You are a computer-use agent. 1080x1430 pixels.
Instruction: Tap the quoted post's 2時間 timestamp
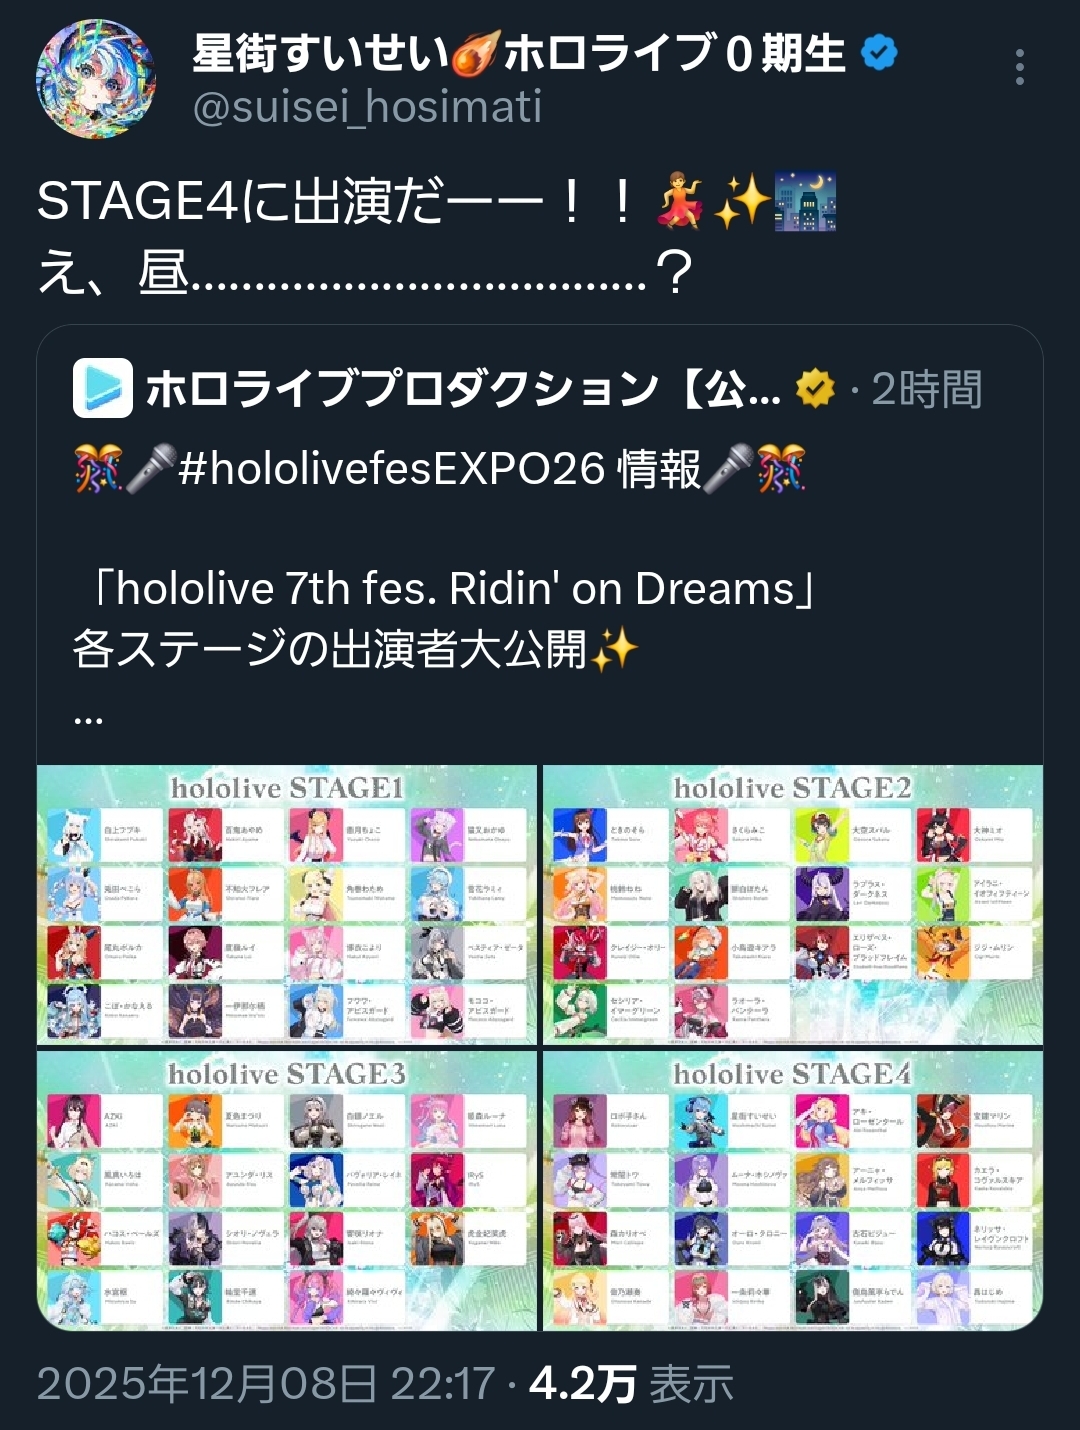click(927, 389)
